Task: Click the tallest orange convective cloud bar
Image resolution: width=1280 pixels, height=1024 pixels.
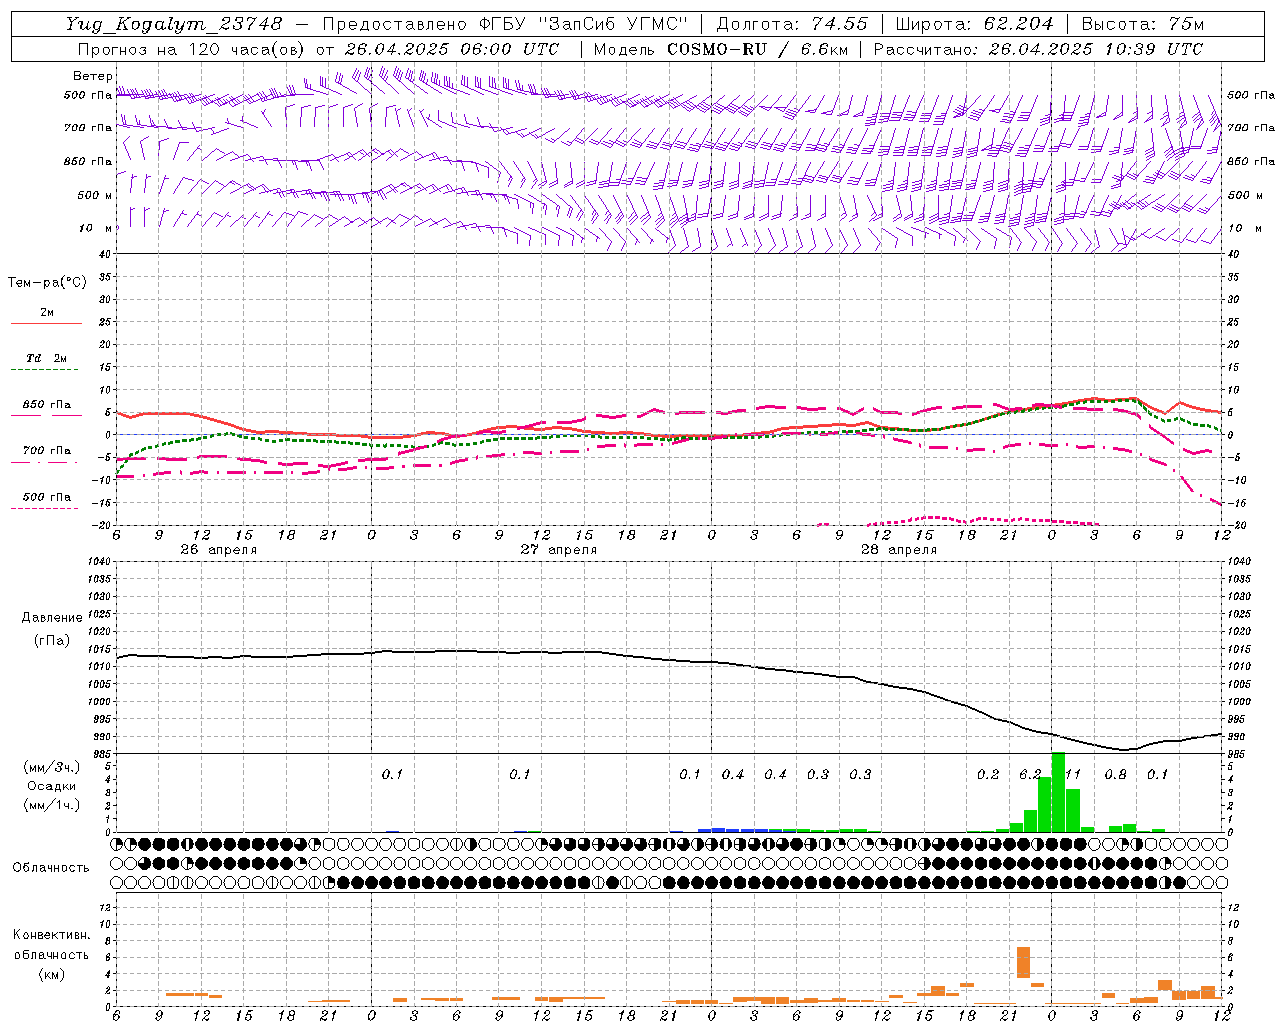Action: pyautogui.click(x=1023, y=962)
